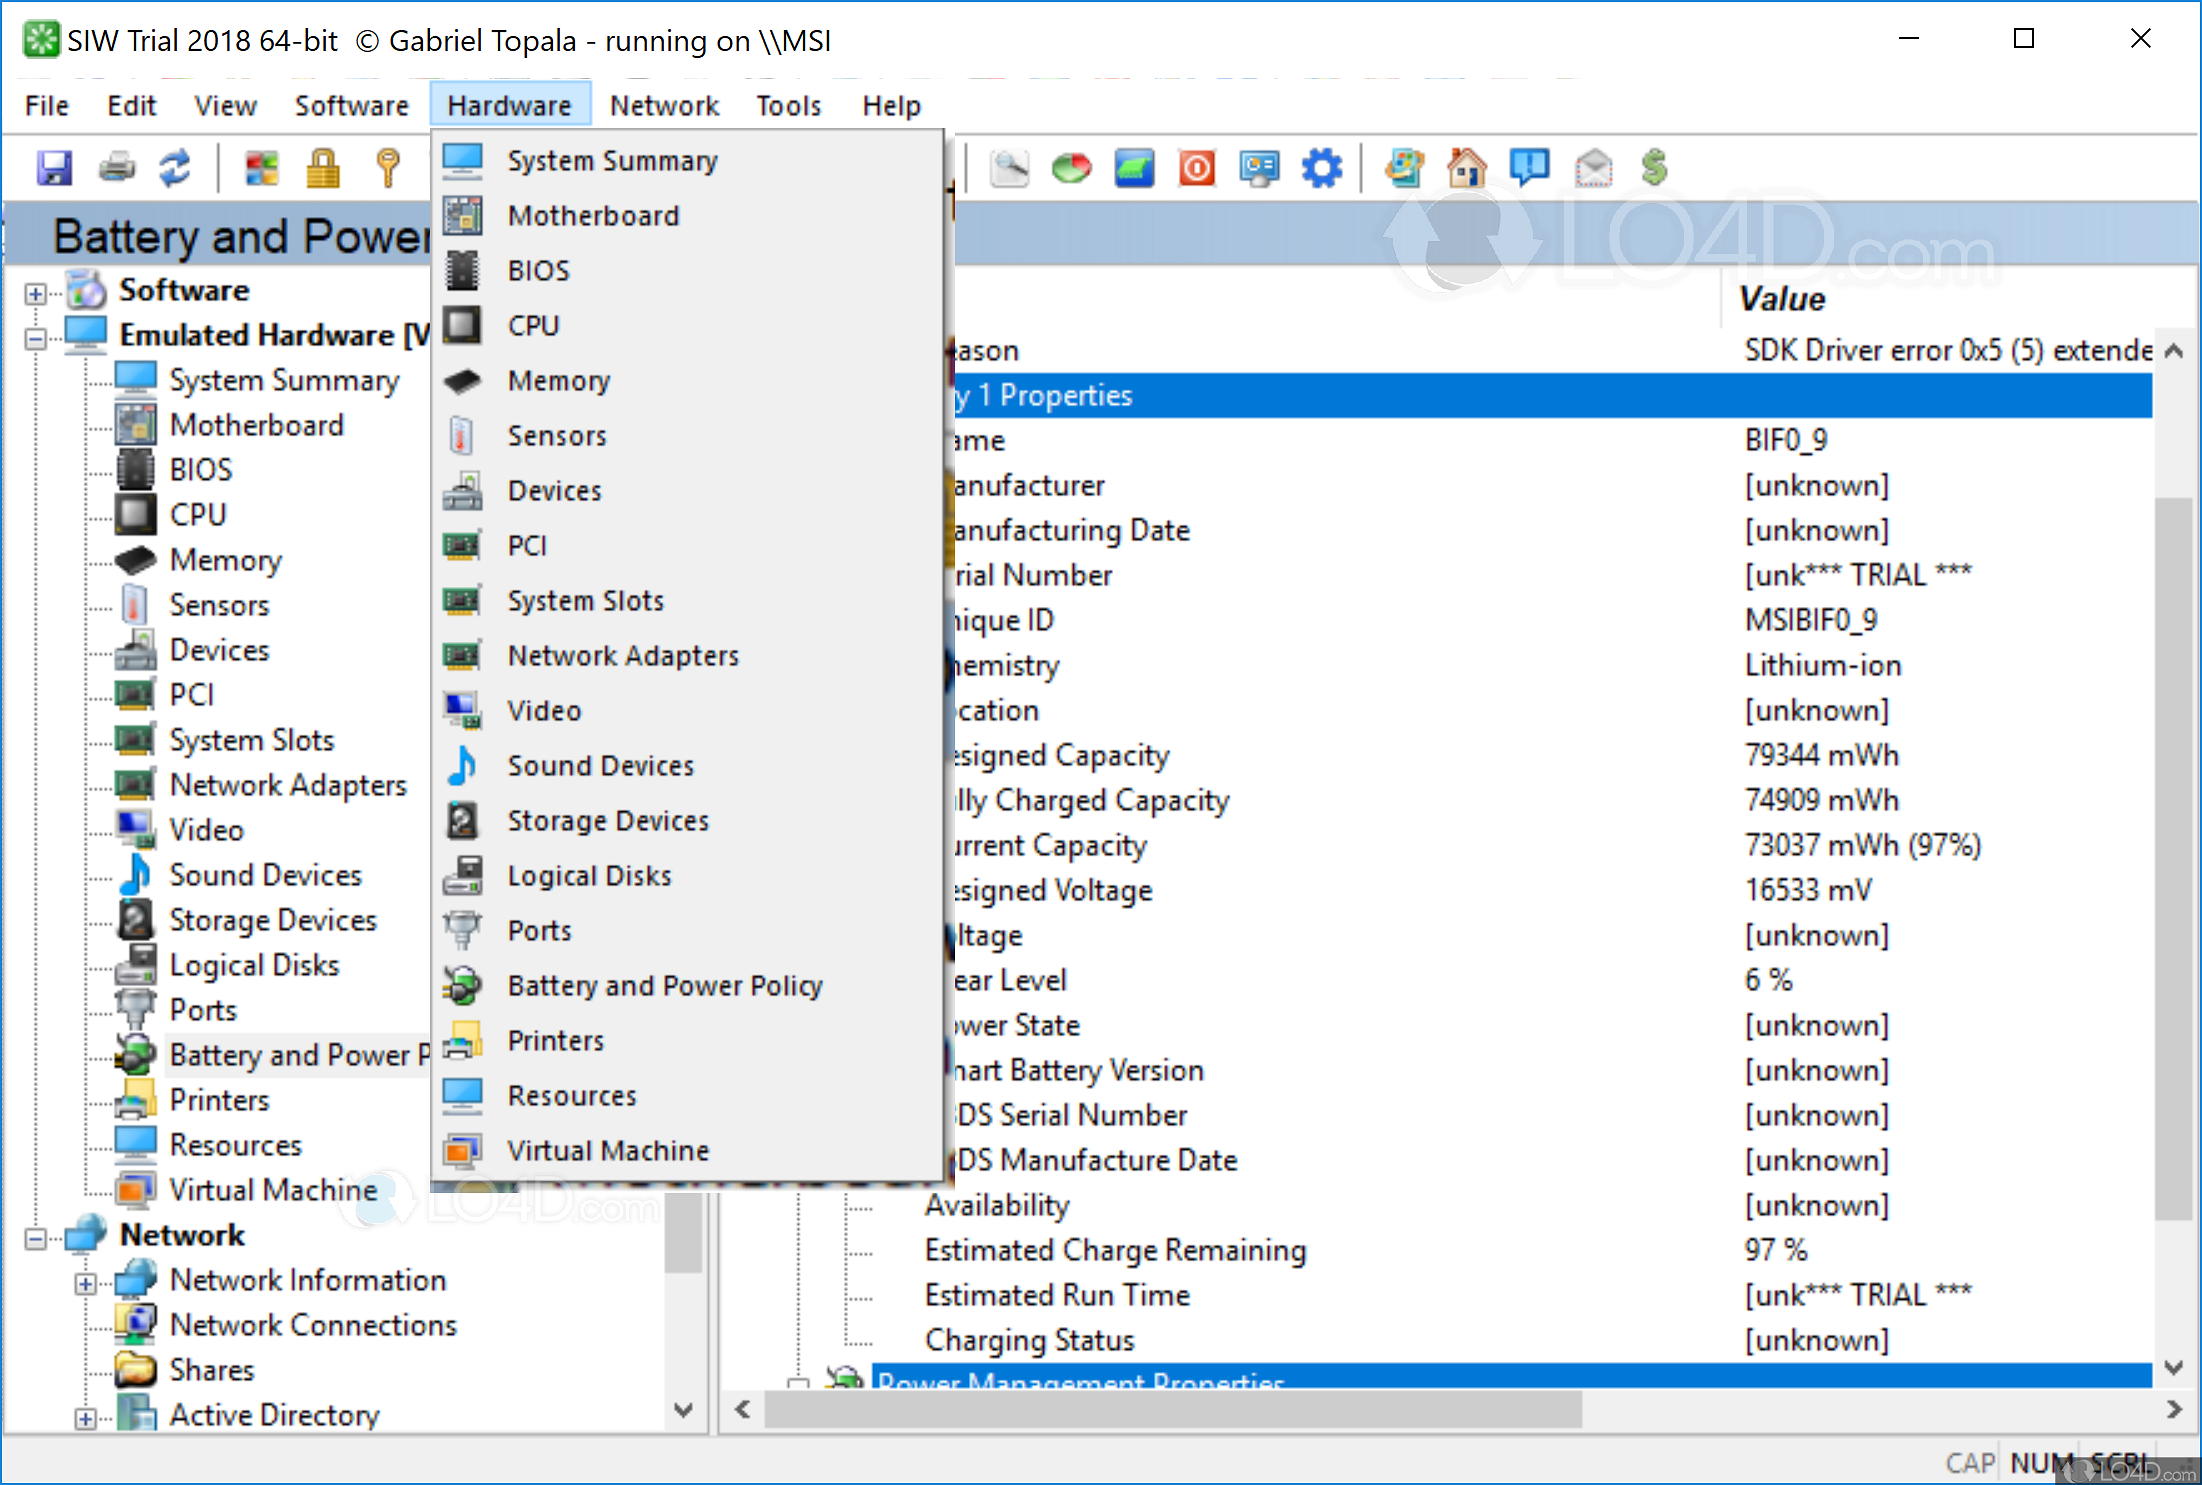Click the key toolbar icon
Screen dimensions: 2202x1485
point(388,168)
